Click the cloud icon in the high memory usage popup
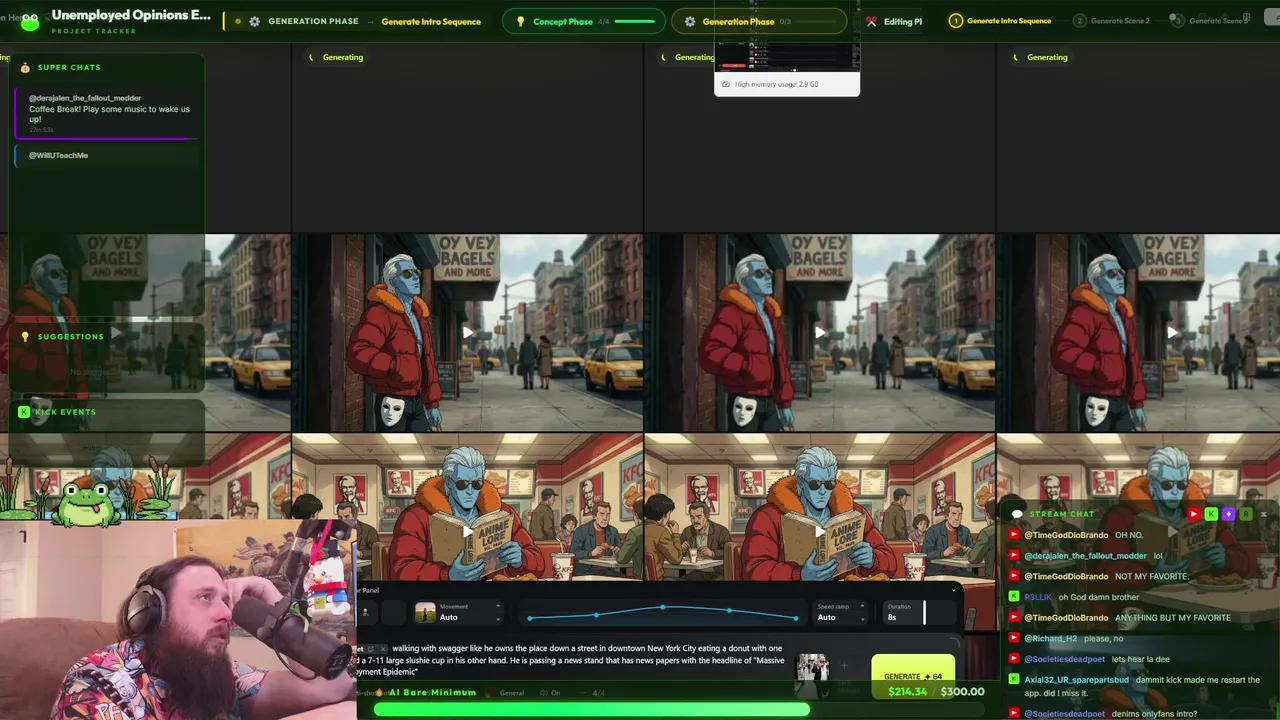This screenshot has width=1280, height=720. point(726,84)
